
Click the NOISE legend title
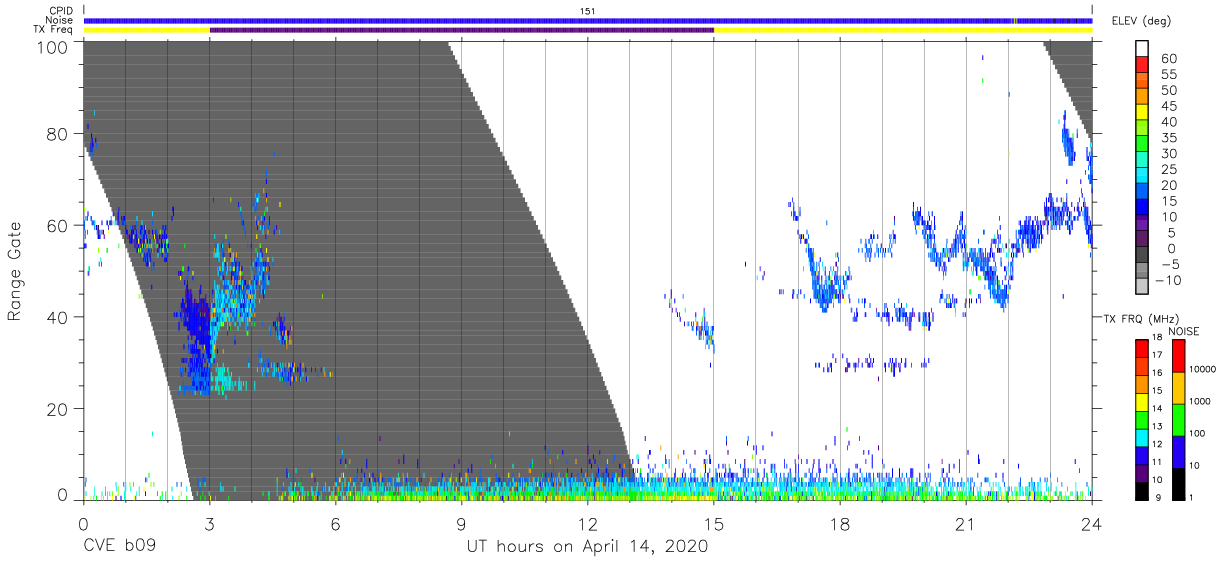(x=1184, y=332)
